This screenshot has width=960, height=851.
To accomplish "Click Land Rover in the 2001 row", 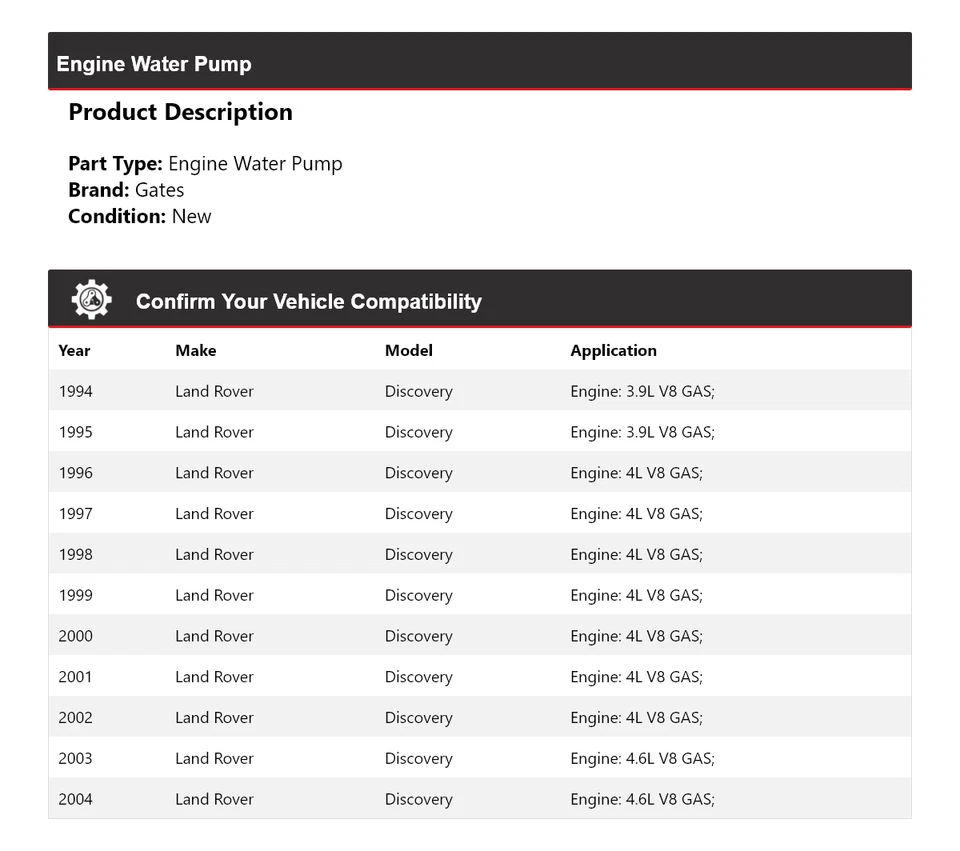I will (214, 677).
